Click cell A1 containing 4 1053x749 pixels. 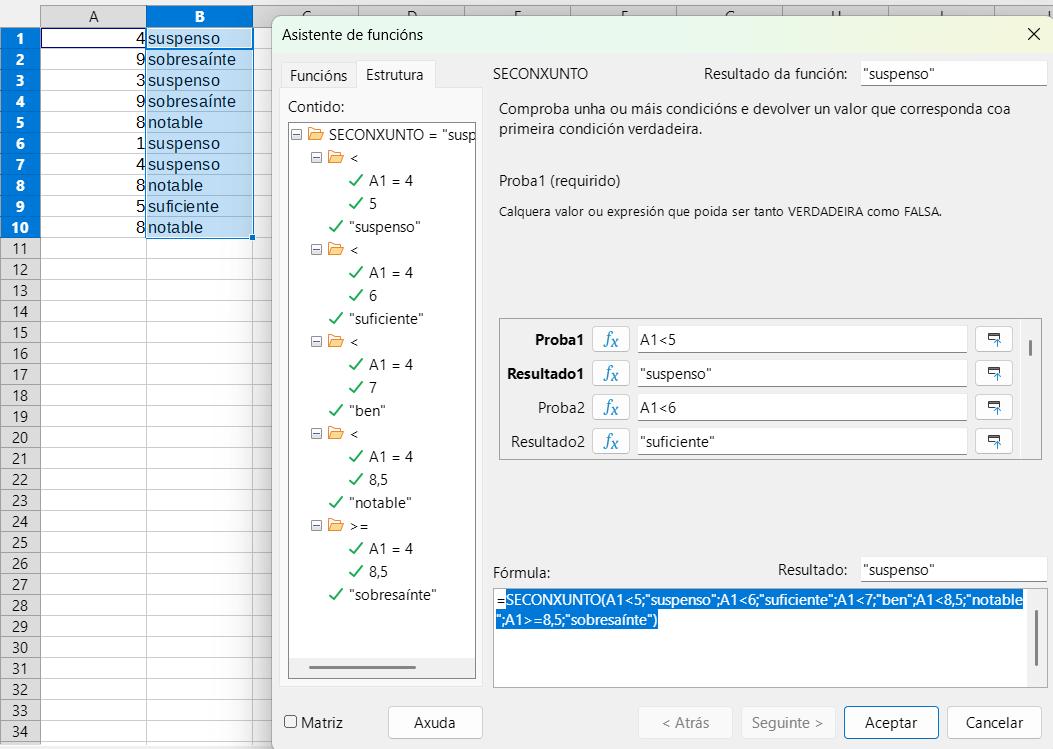[93, 38]
